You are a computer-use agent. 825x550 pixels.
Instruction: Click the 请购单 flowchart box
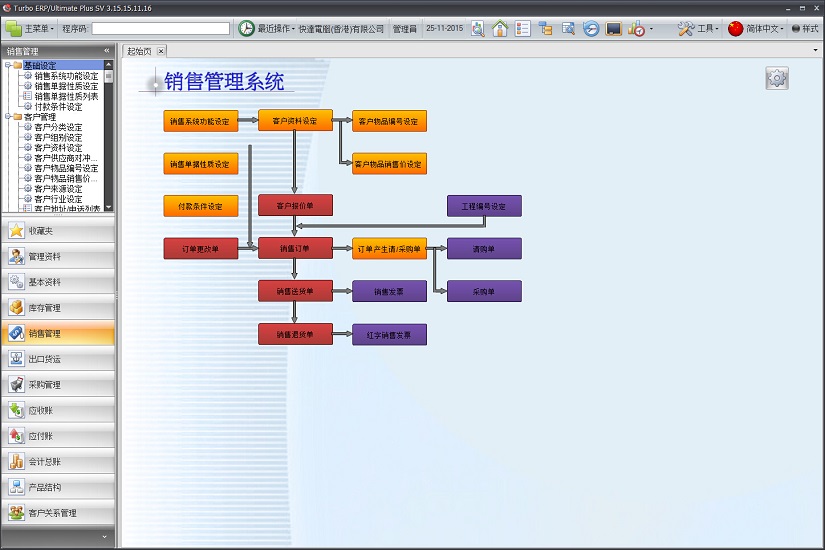pyautogui.click(x=484, y=248)
